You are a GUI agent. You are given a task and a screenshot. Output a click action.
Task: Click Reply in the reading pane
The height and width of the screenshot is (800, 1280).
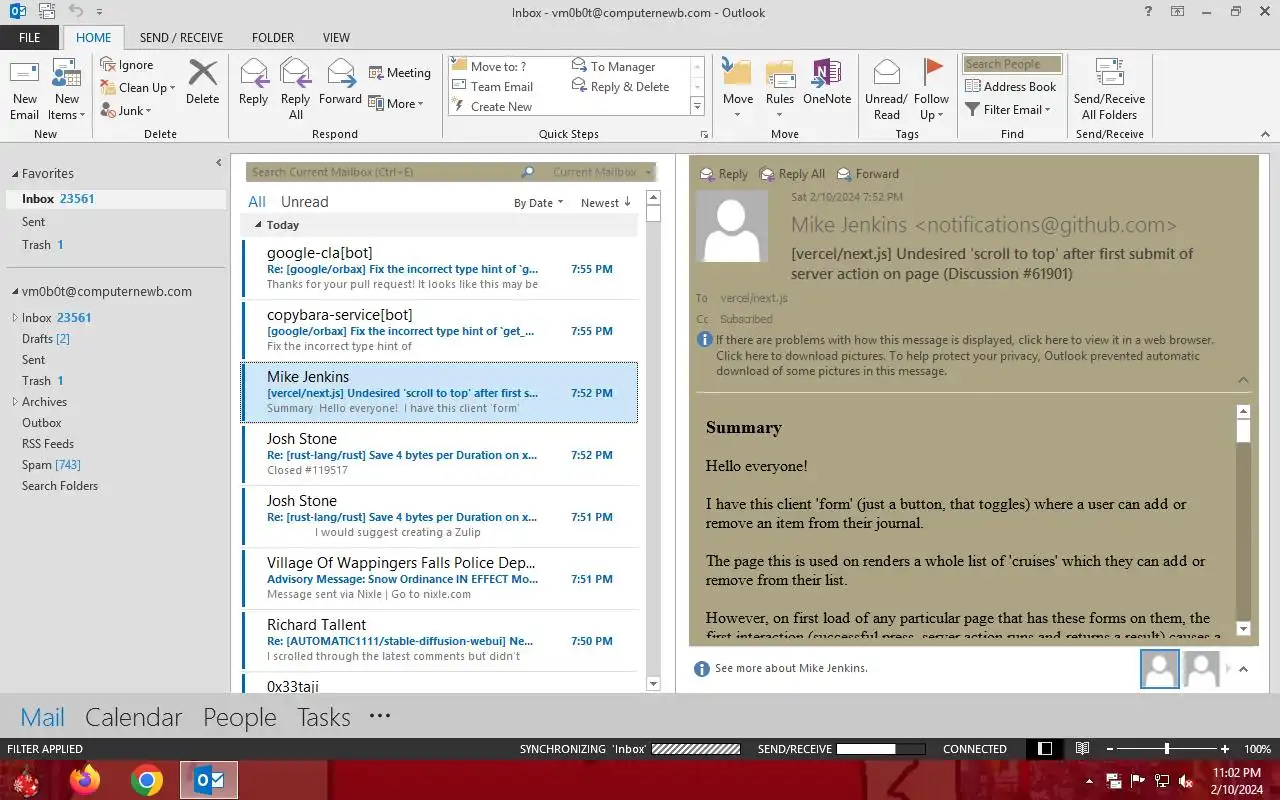724,174
